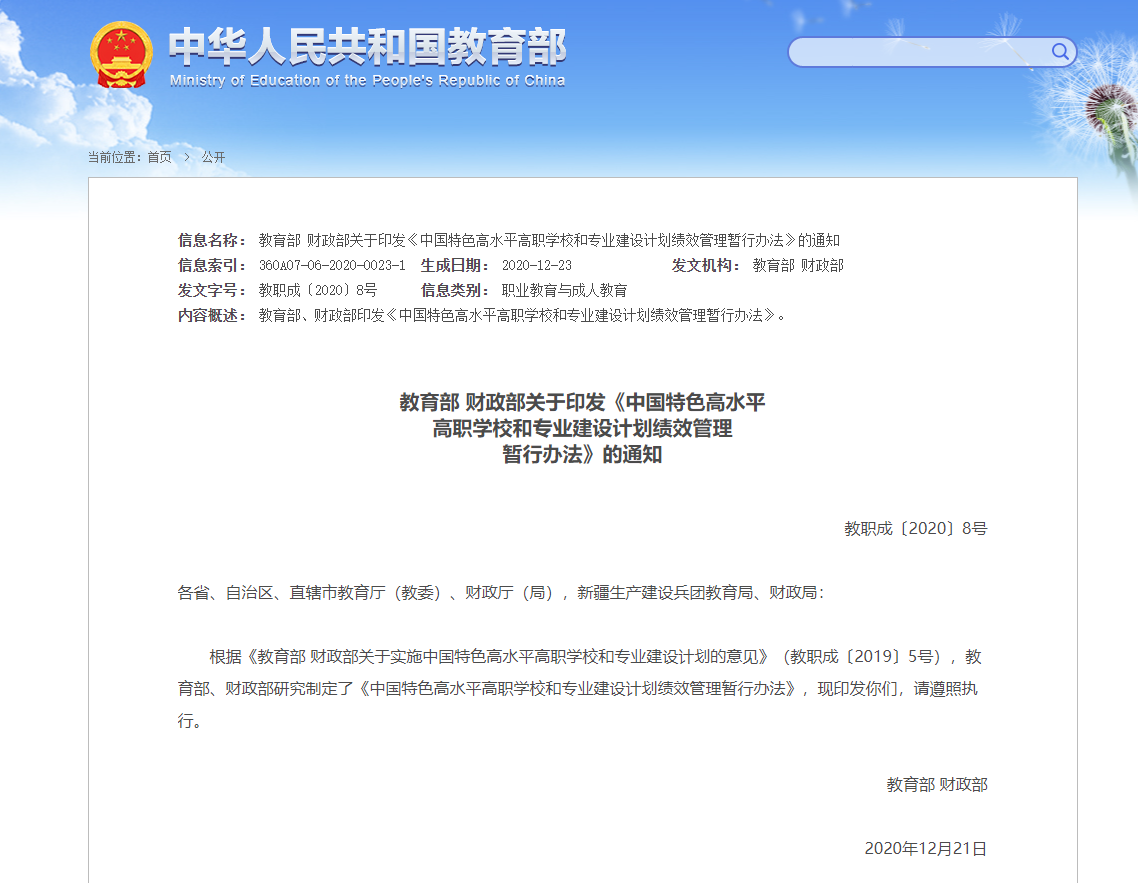Image resolution: width=1138 pixels, height=883 pixels.
Task: Select index number 360A07-06-2020-0023-1
Action: pos(332,266)
